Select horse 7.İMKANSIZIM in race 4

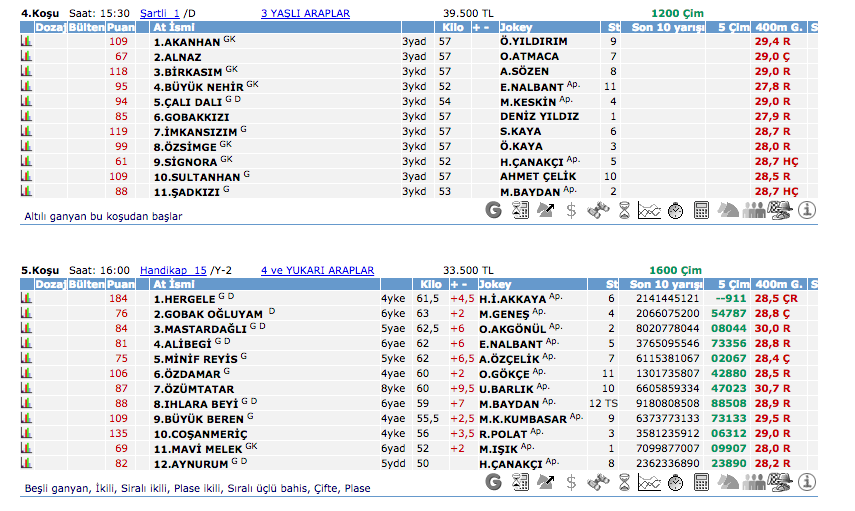tap(195, 132)
